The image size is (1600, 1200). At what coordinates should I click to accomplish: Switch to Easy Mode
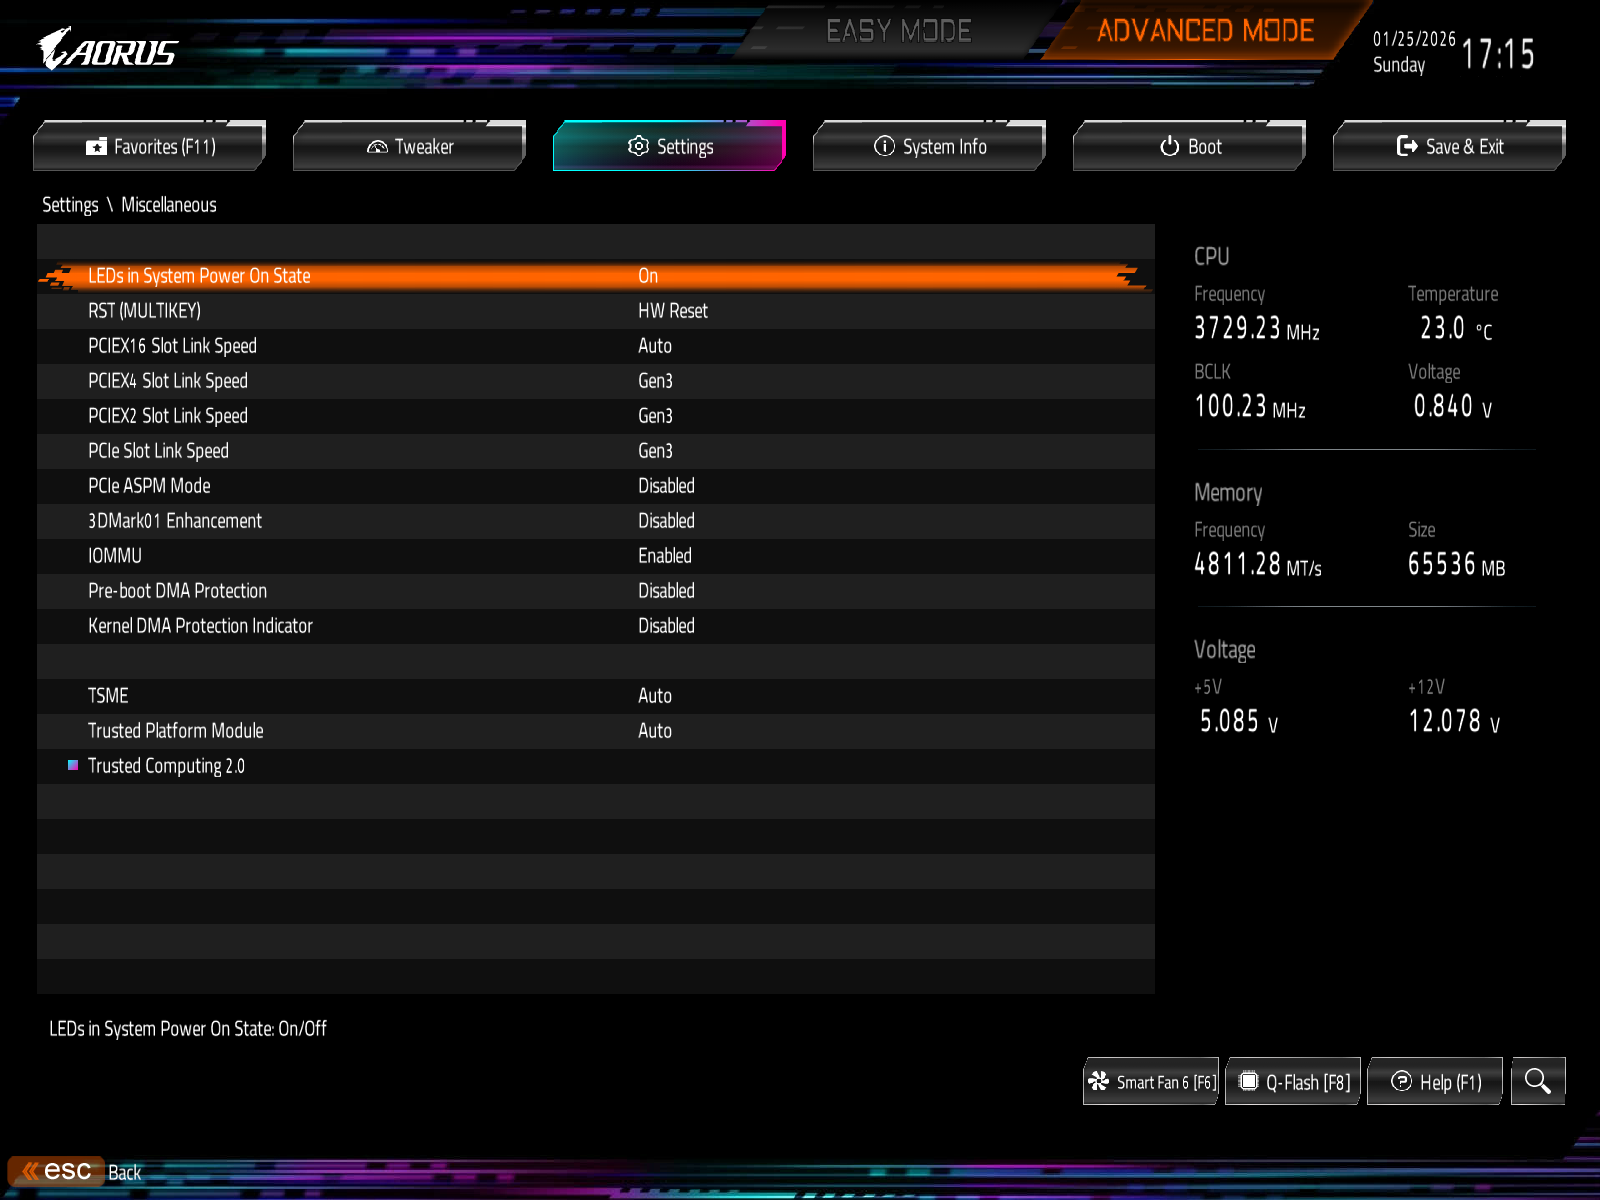pos(898,31)
